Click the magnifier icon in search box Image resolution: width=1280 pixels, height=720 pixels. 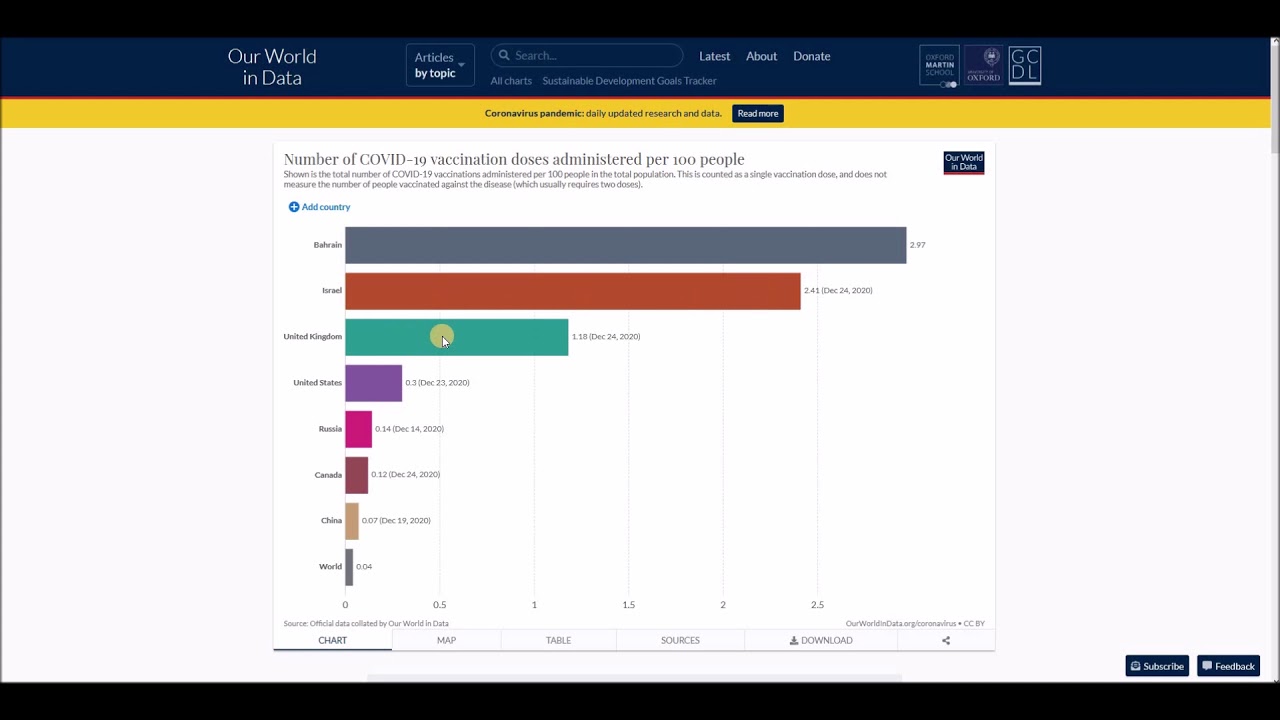[504, 56]
